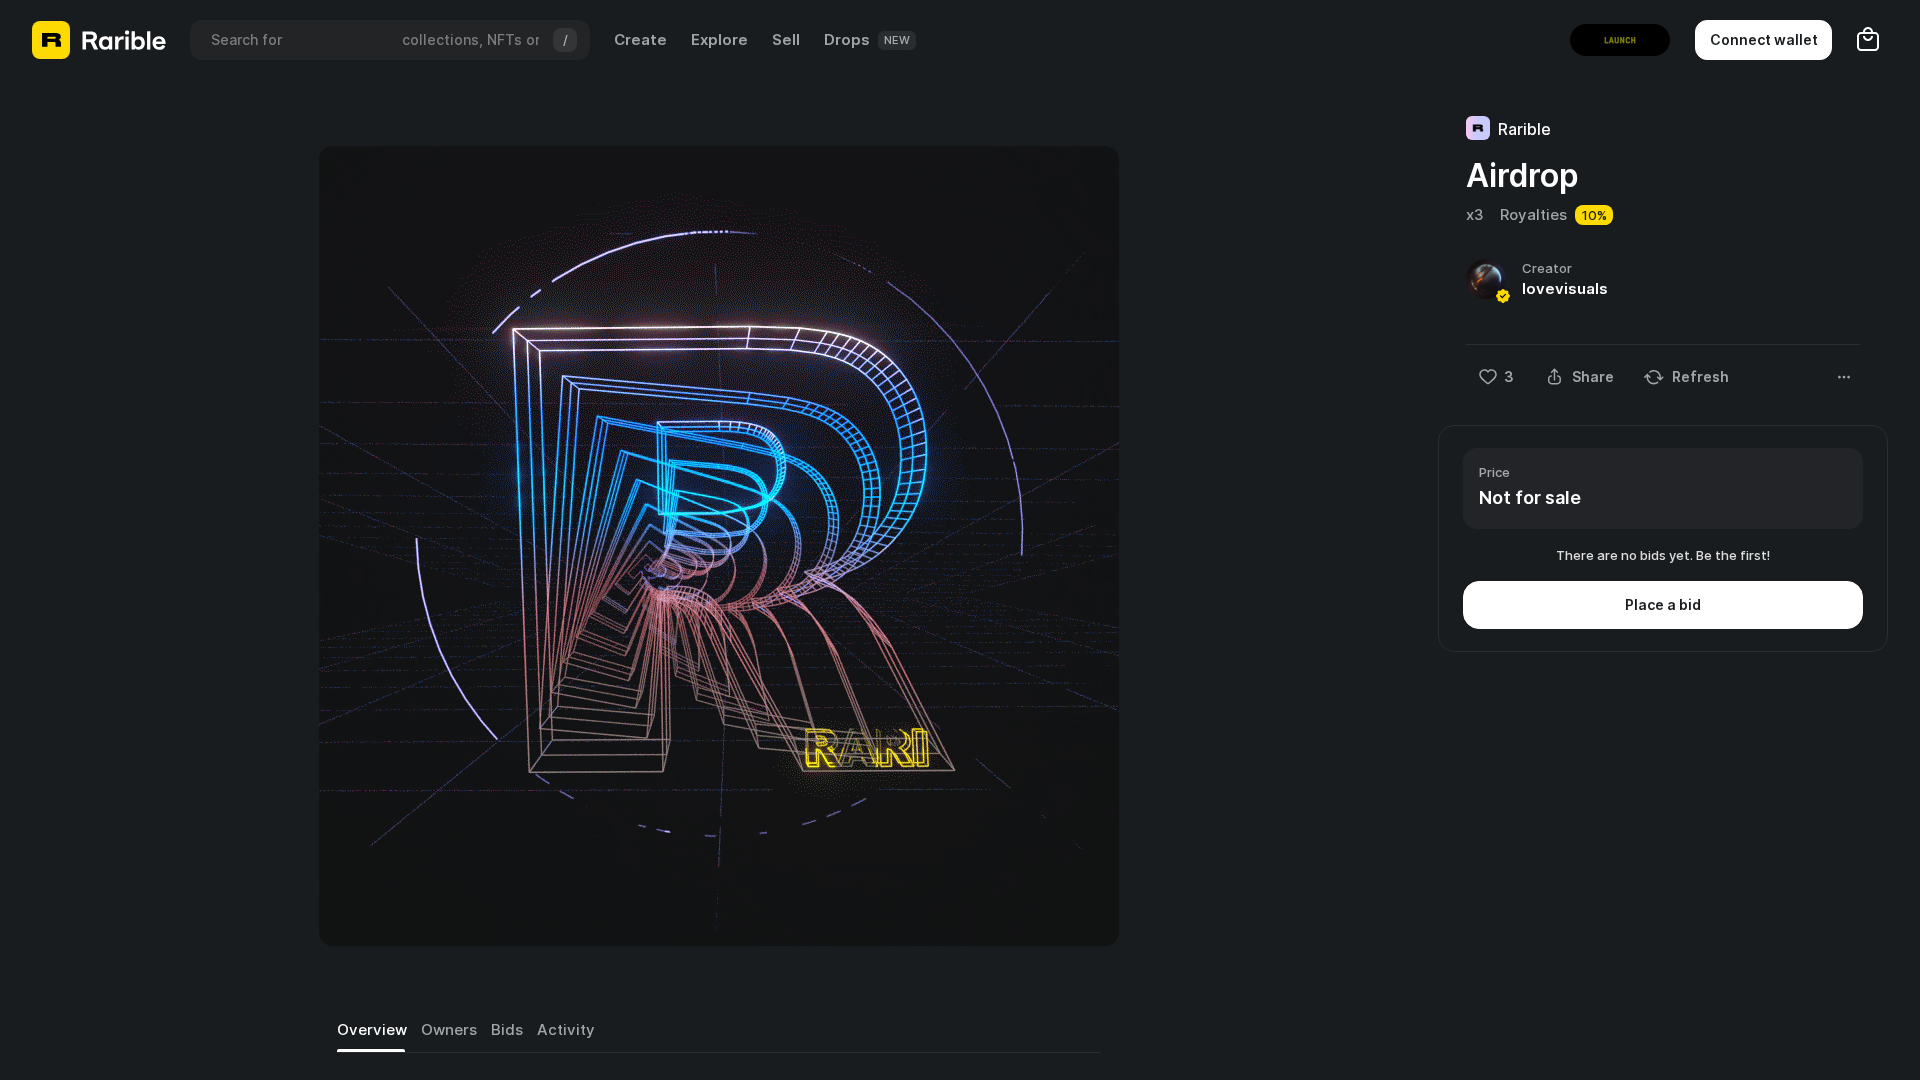Viewport: 1920px width, 1080px height.
Task: Switch to the Activity tab
Action: (565, 1030)
